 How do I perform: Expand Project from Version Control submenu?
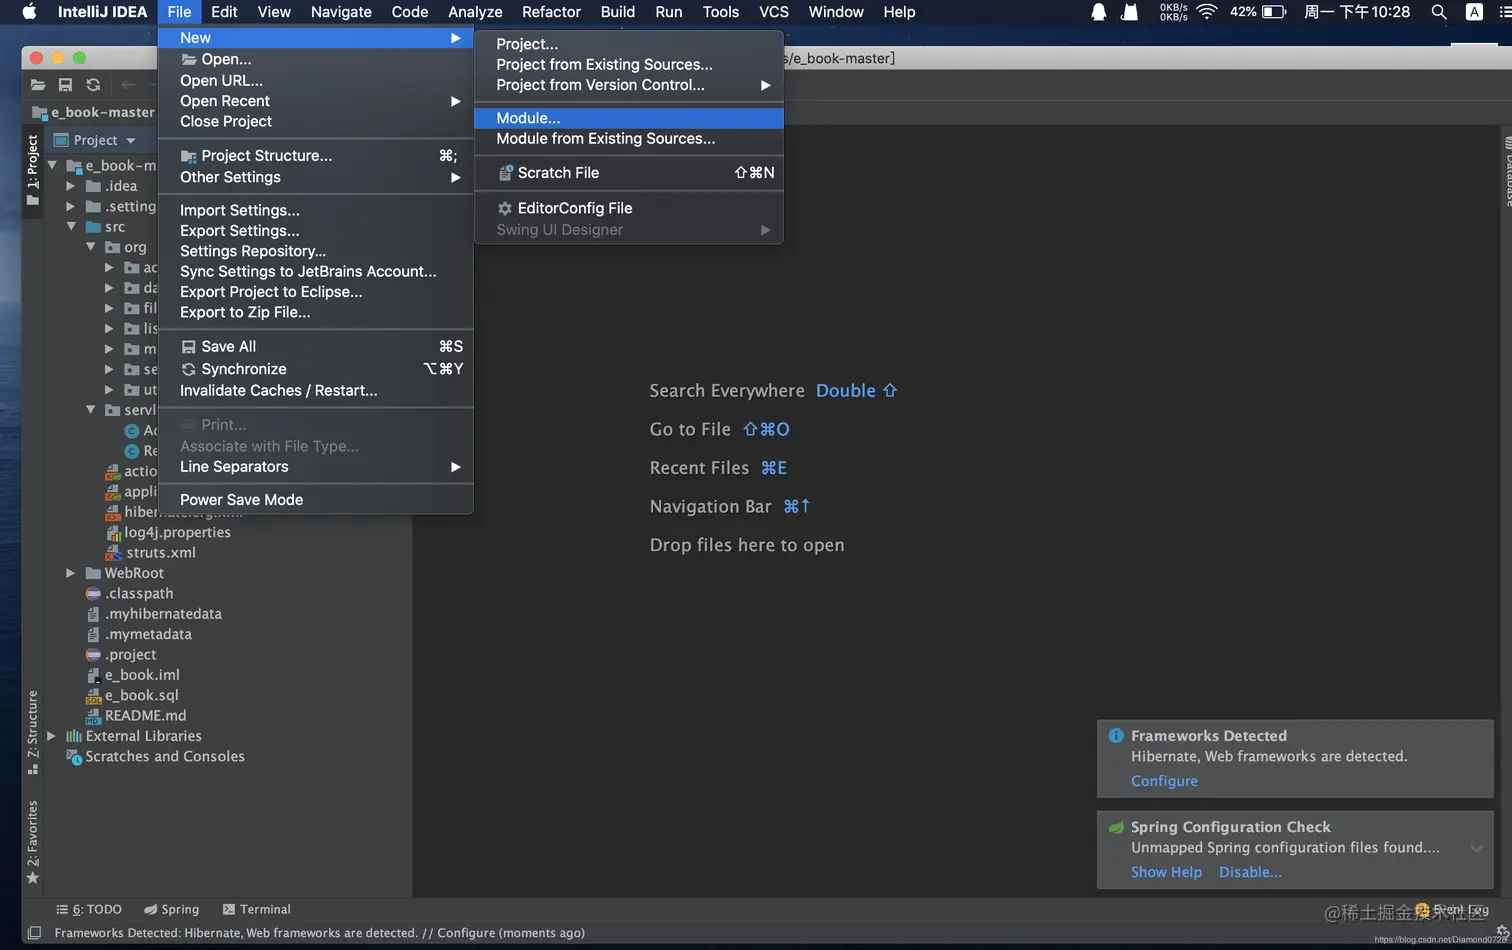629,85
